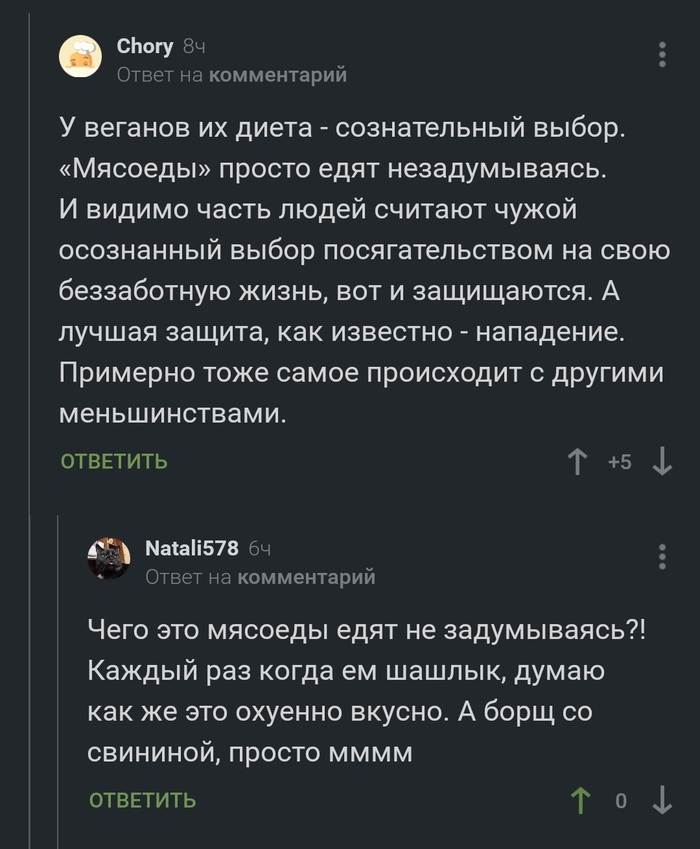Image resolution: width=700 pixels, height=849 pixels.
Task: Click Chory's chef avatar icon
Action: [81, 55]
